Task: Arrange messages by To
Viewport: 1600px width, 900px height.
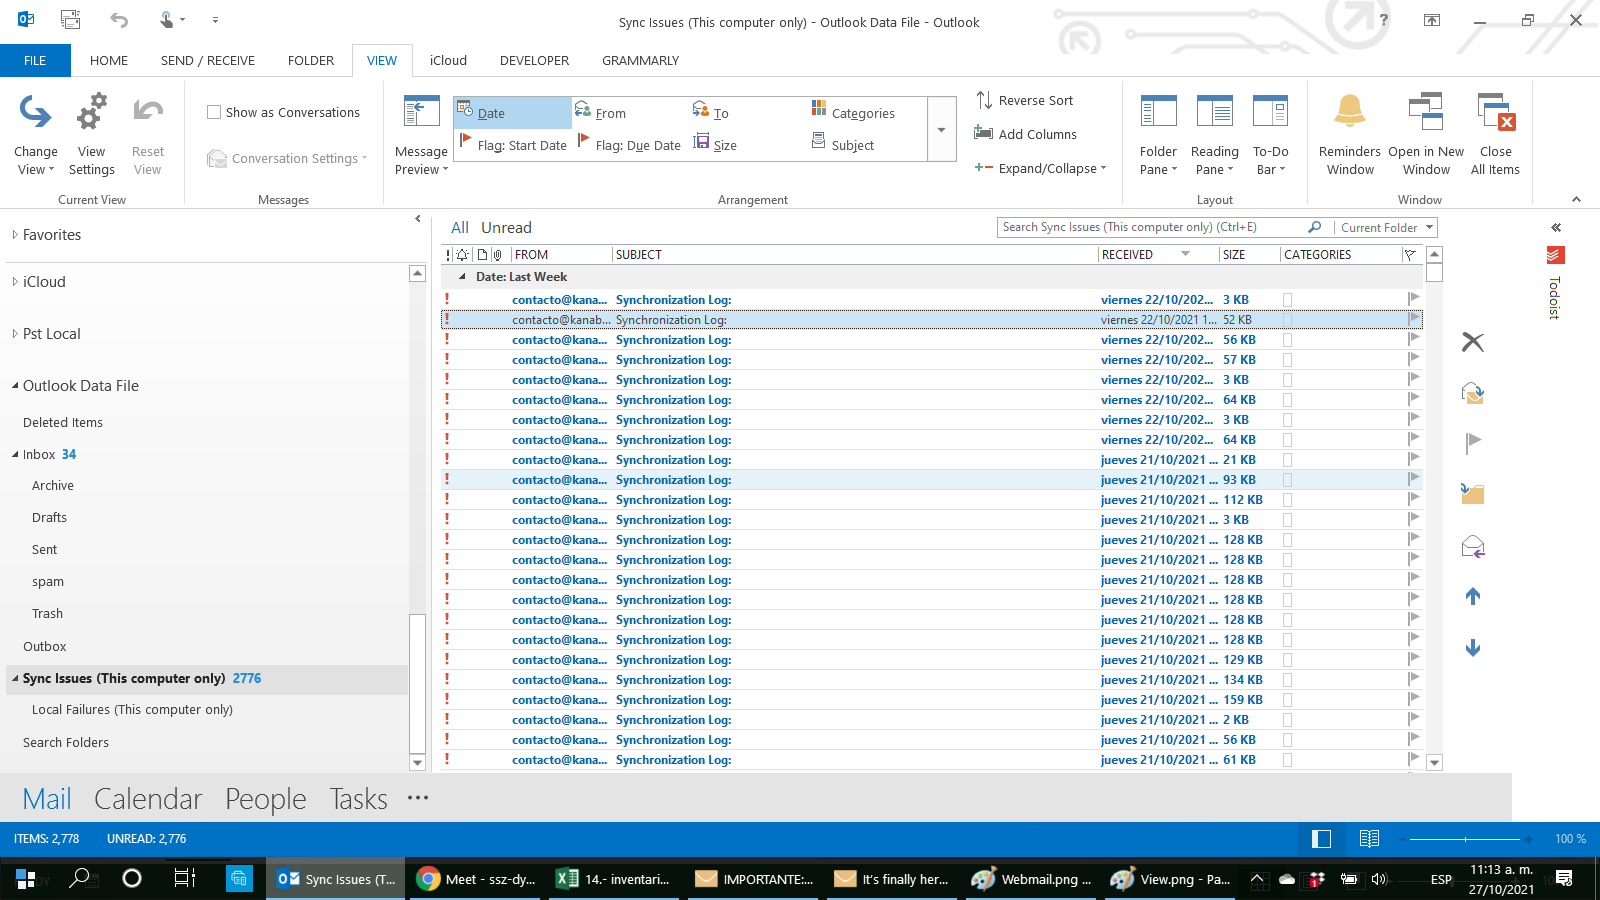Action: (x=711, y=113)
